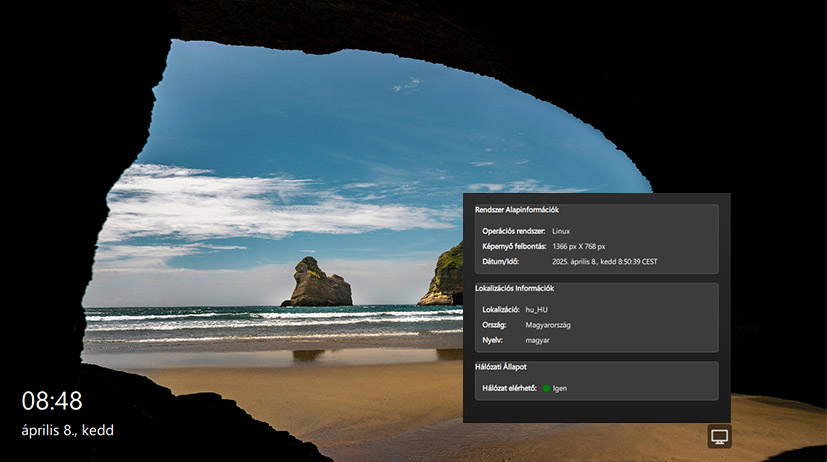Select the Rendszer Alapinformációk section header

pos(516,210)
